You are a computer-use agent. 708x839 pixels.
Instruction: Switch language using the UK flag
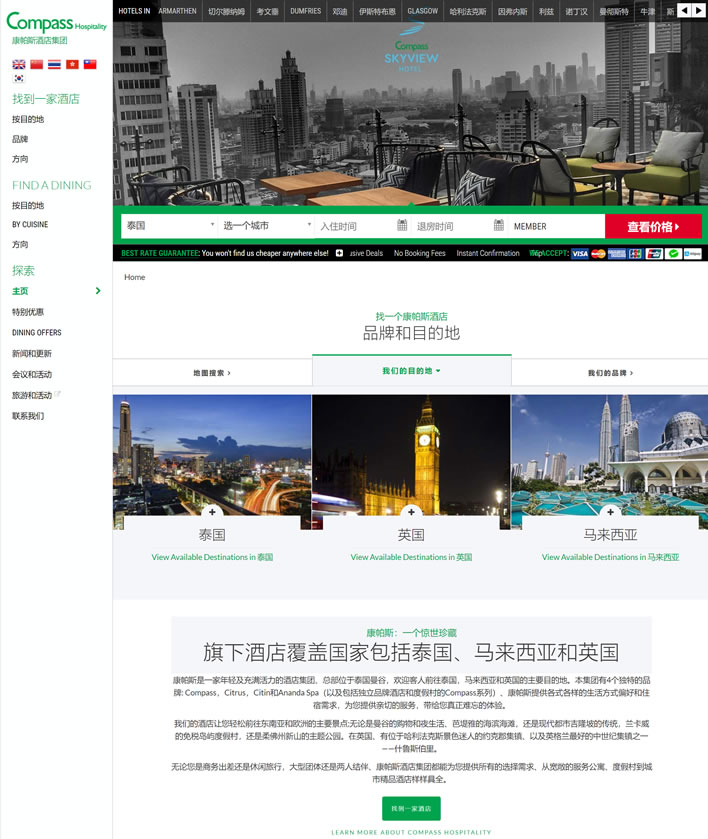point(19,64)
